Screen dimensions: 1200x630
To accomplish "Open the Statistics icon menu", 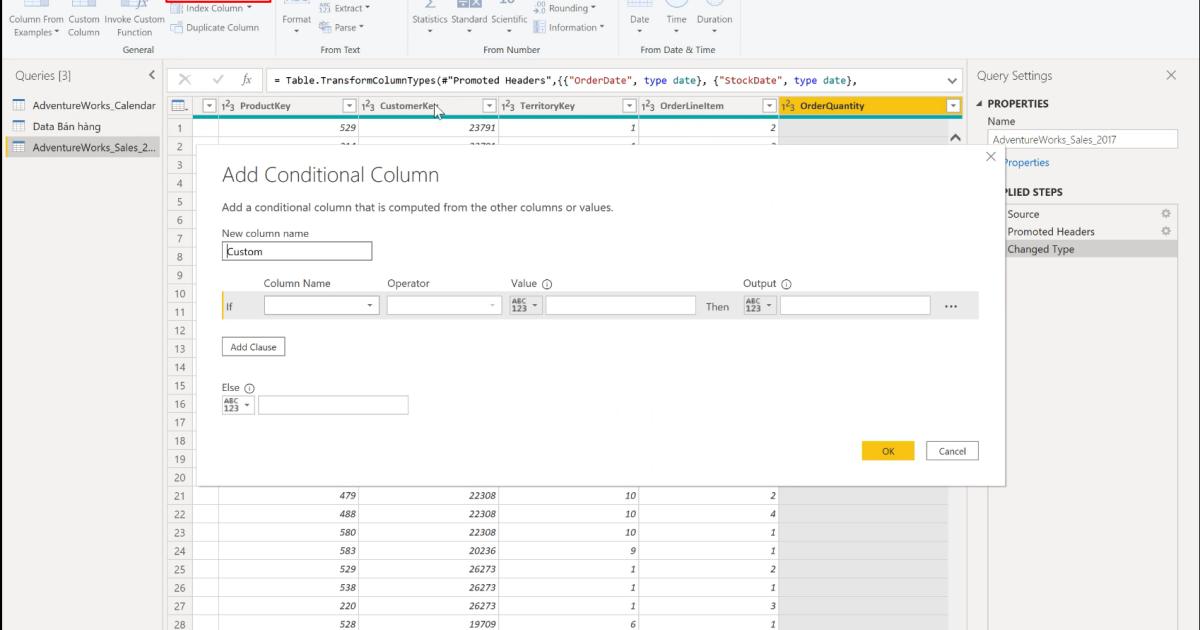I will [x=429, y=17].
